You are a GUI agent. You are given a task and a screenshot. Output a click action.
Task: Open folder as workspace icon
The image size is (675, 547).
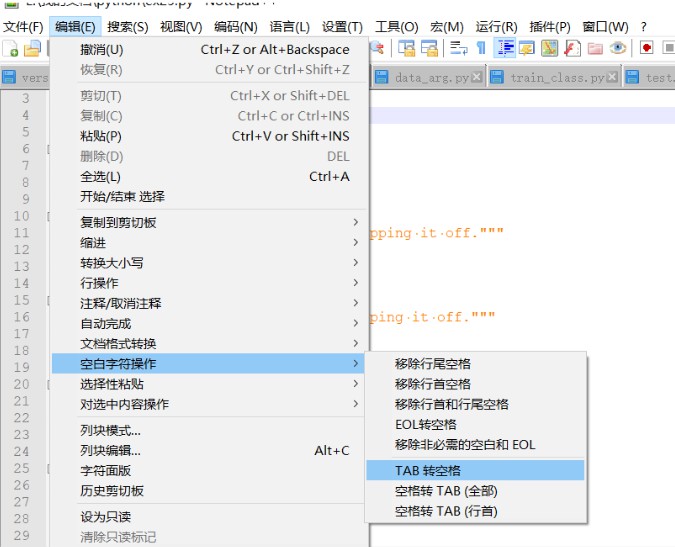(595, 48)
